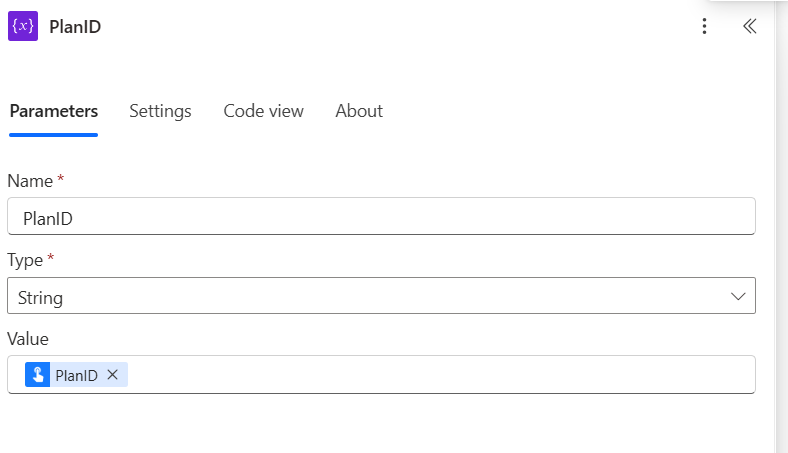Viewport: 788px width, 453px height.
Task: Open the three-dot more options menu
Action: pyautogui.click(x=705, y=27)
